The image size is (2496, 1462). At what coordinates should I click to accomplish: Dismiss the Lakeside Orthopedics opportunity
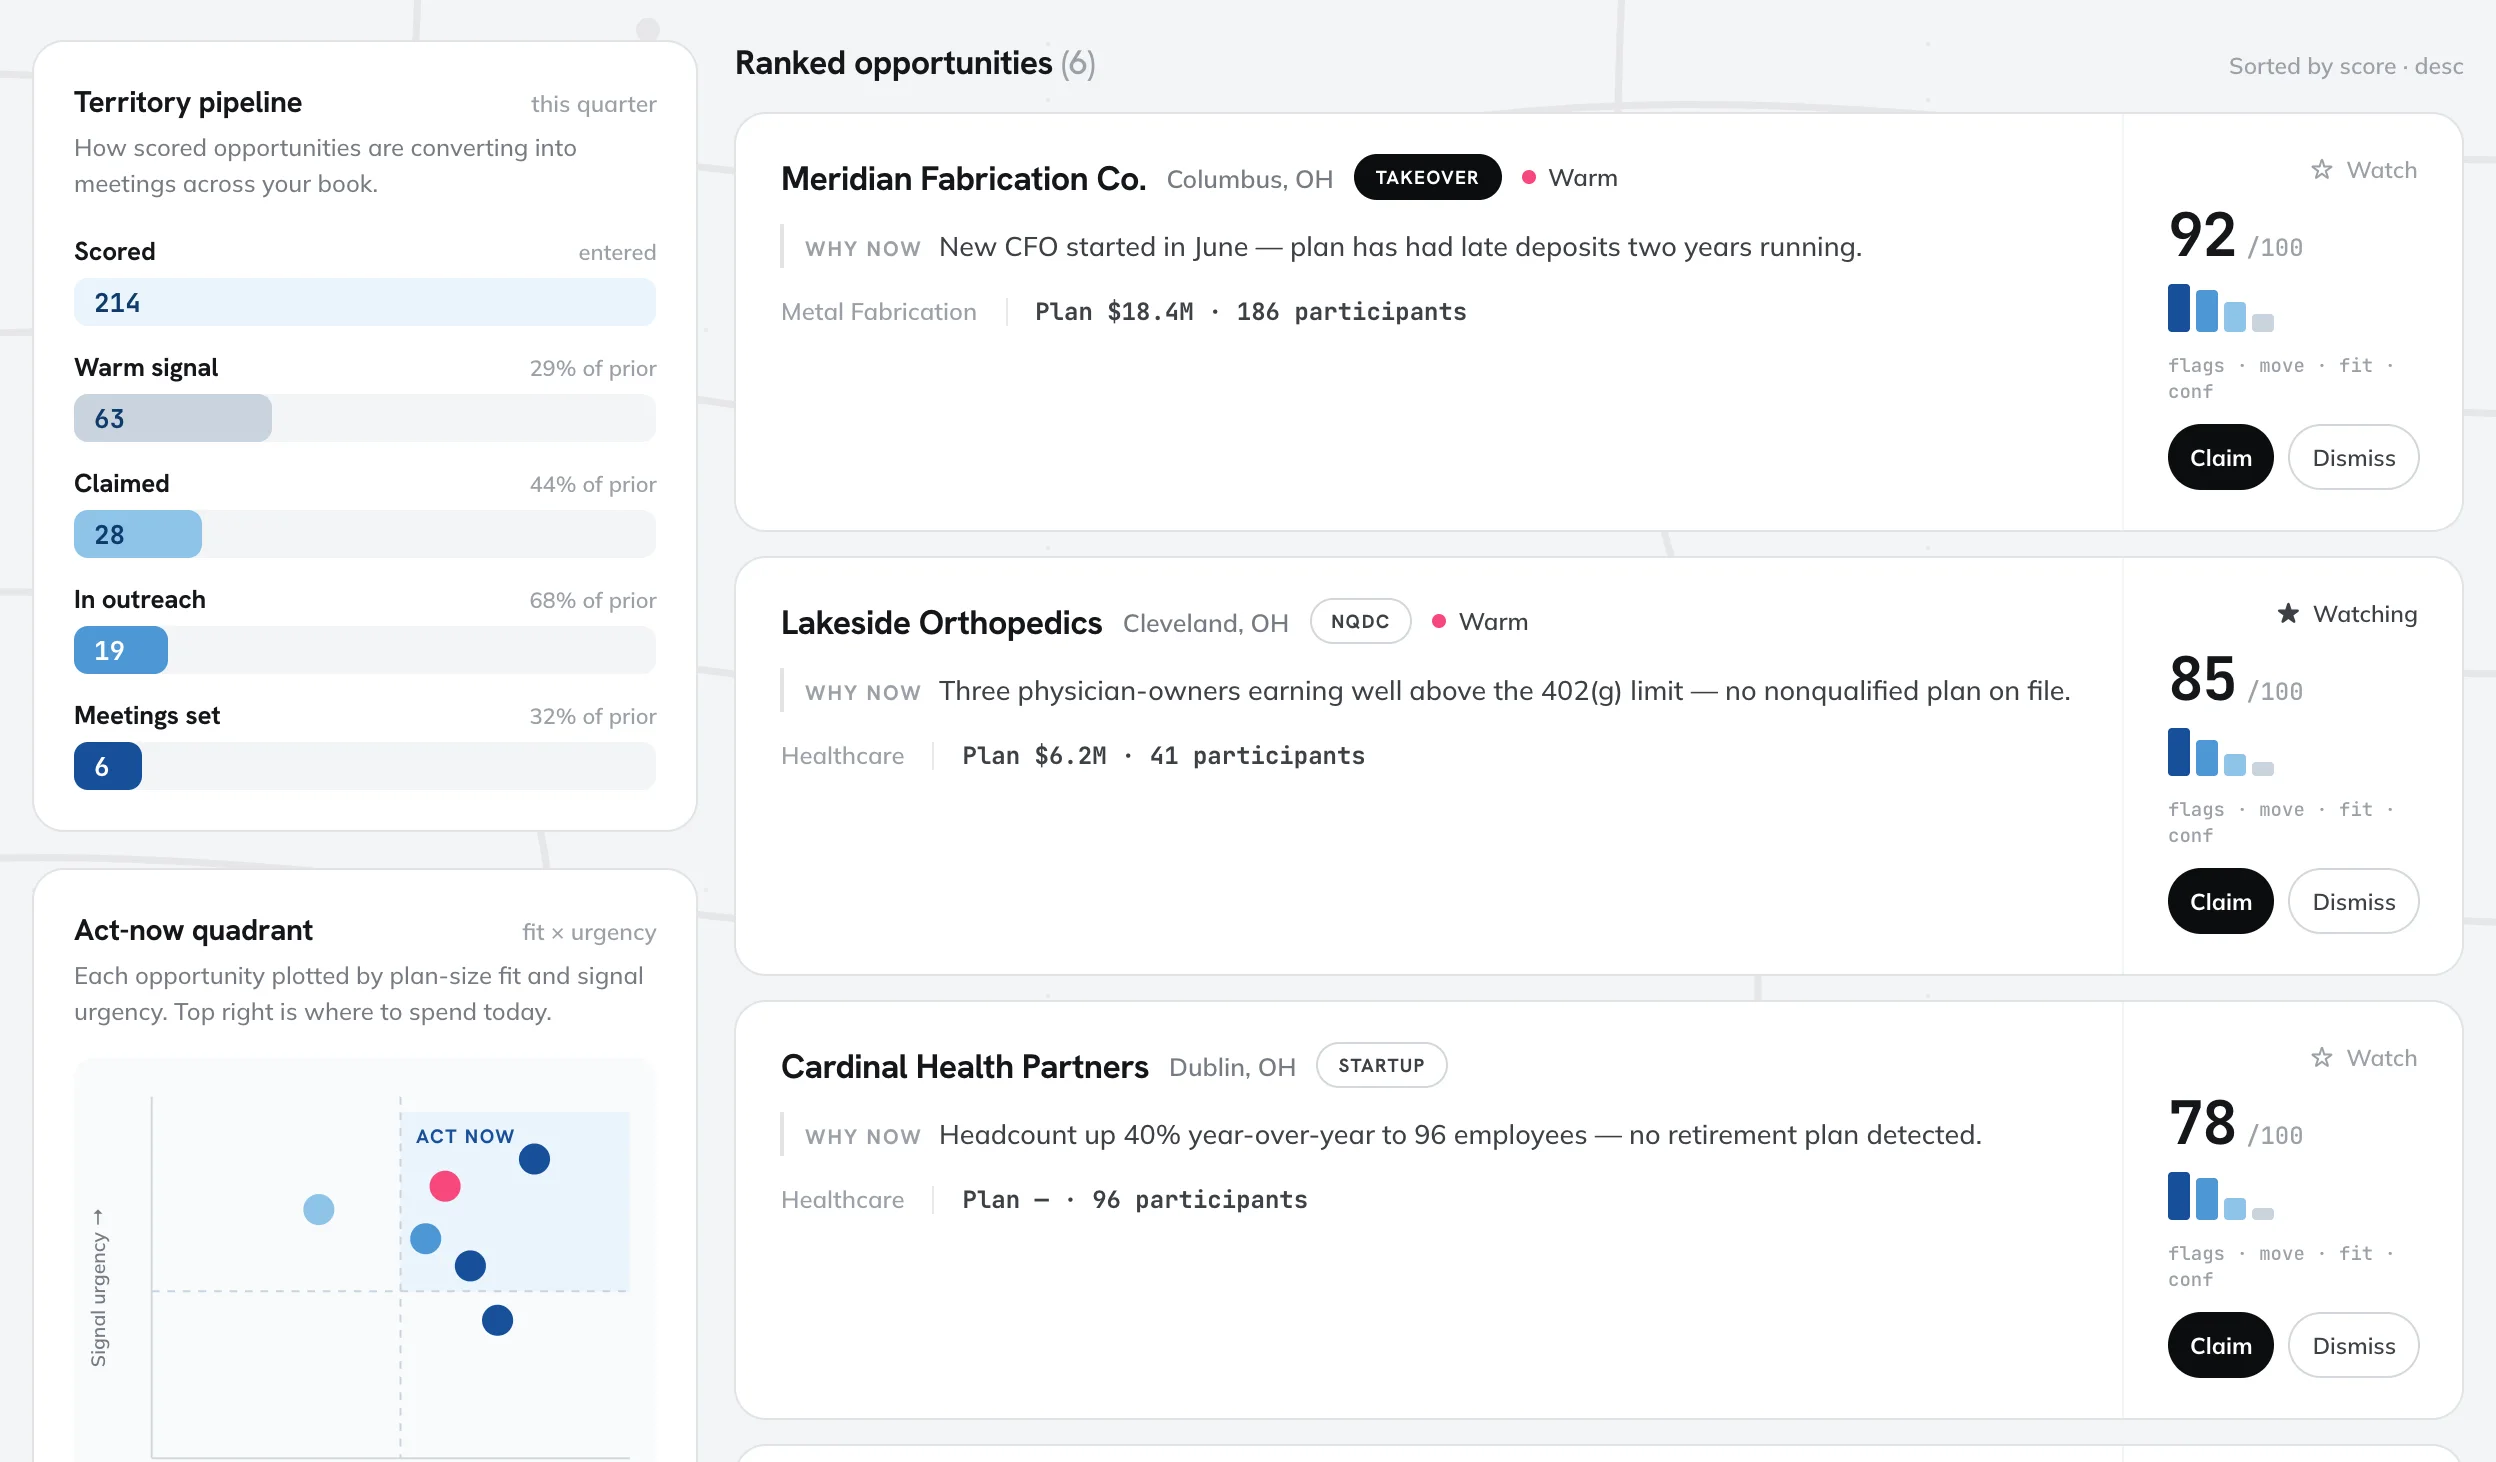[x=2353, y=902]
